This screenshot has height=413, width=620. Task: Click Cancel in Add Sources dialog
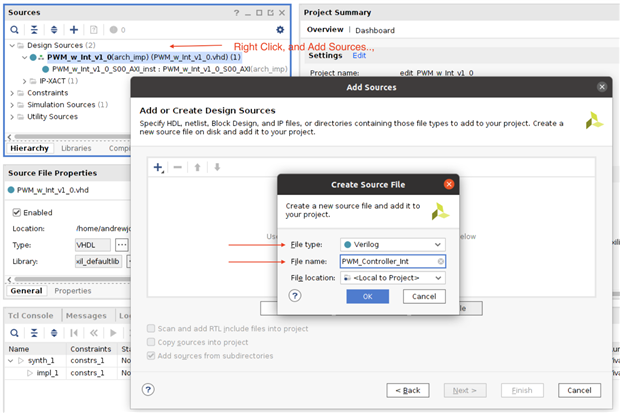pyautogui.click(x=580, y=390)
